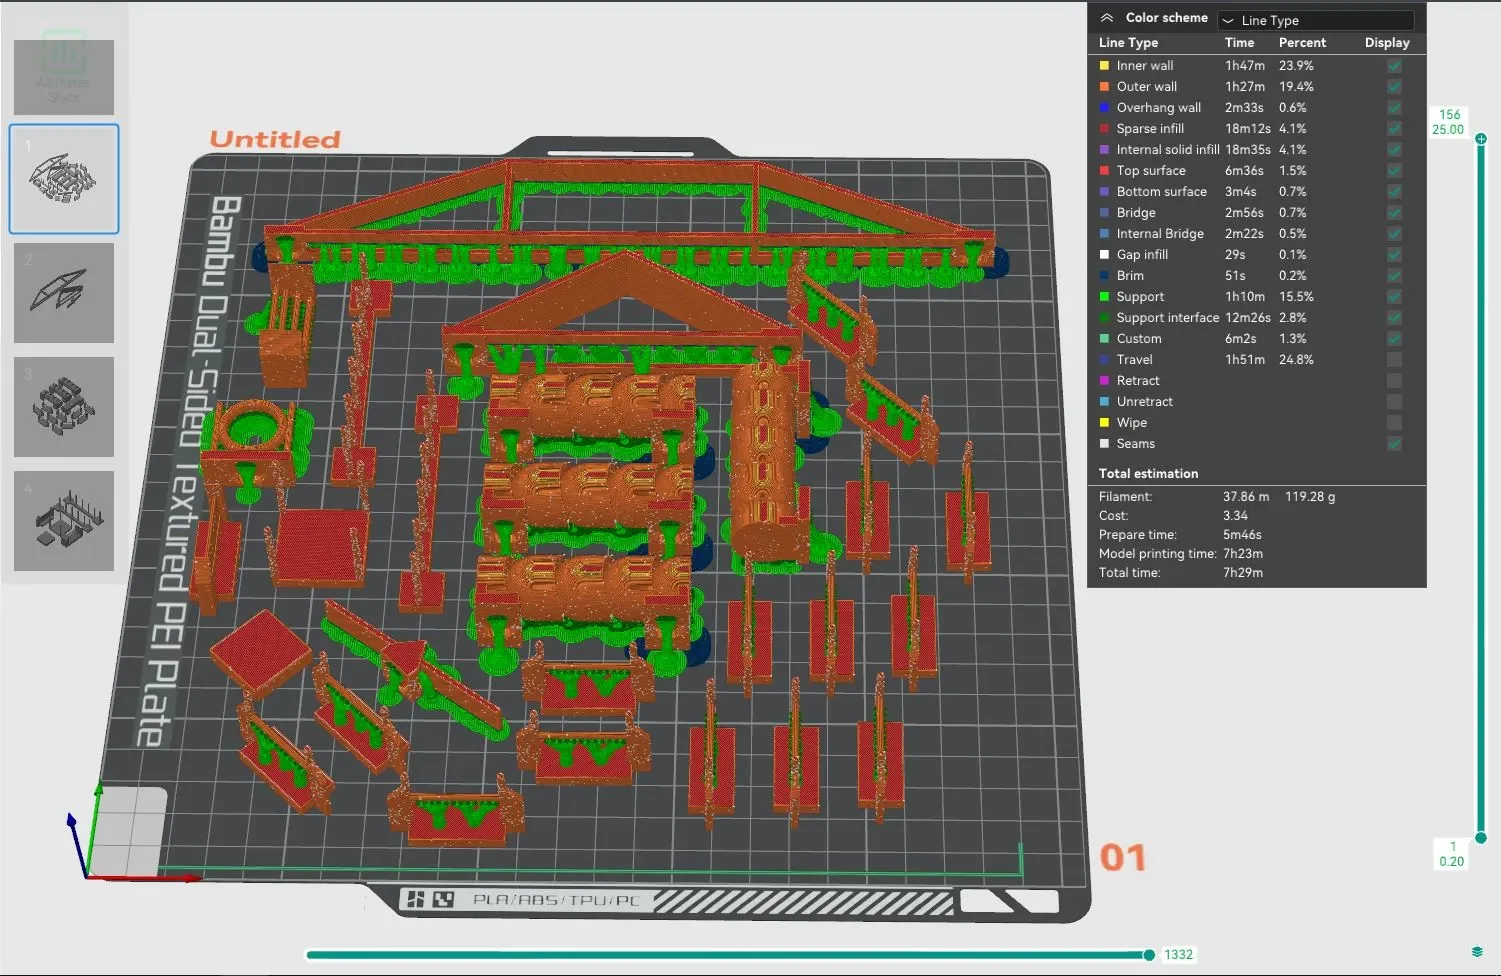Screen dimensions: 1501x976
Task: Enable Retract display checkbox
Action: pos(1394,381)
